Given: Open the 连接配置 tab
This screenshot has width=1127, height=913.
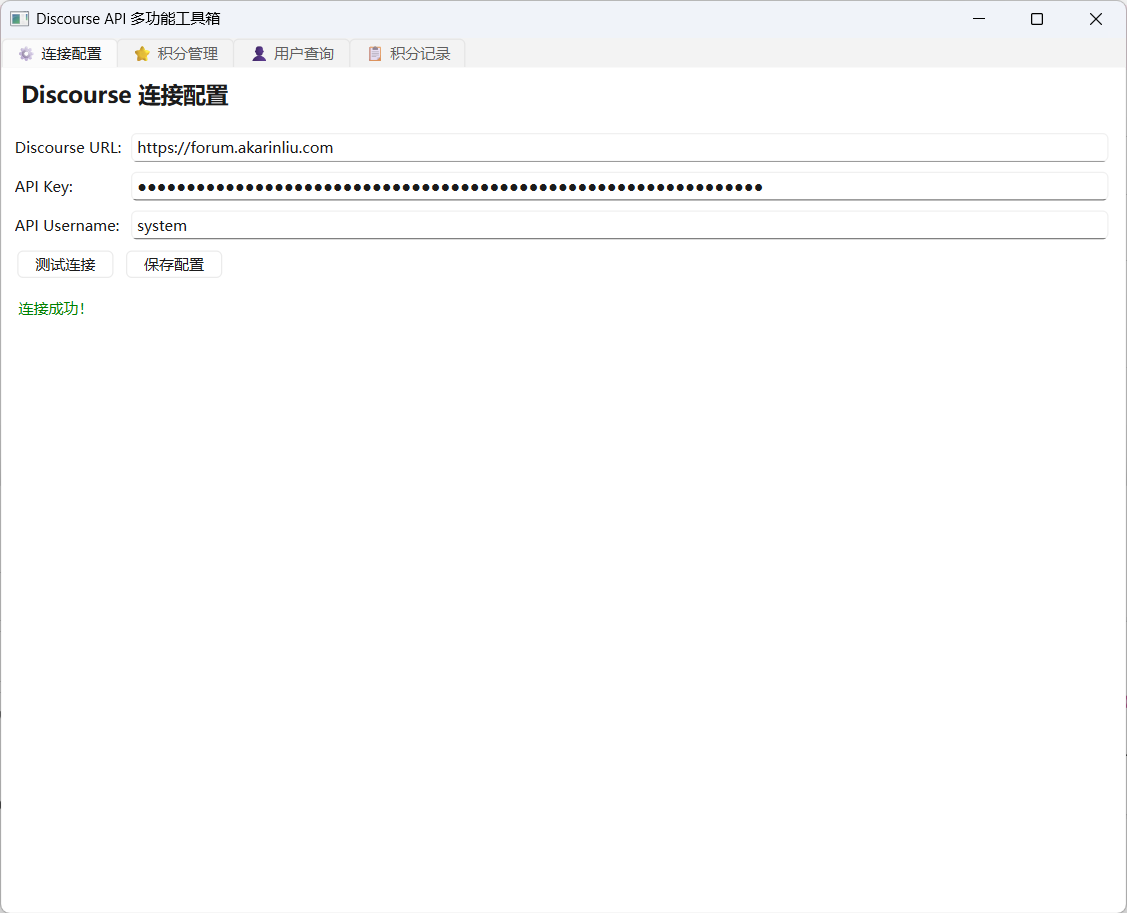Looking at the screenshot, I should point(60,54).
